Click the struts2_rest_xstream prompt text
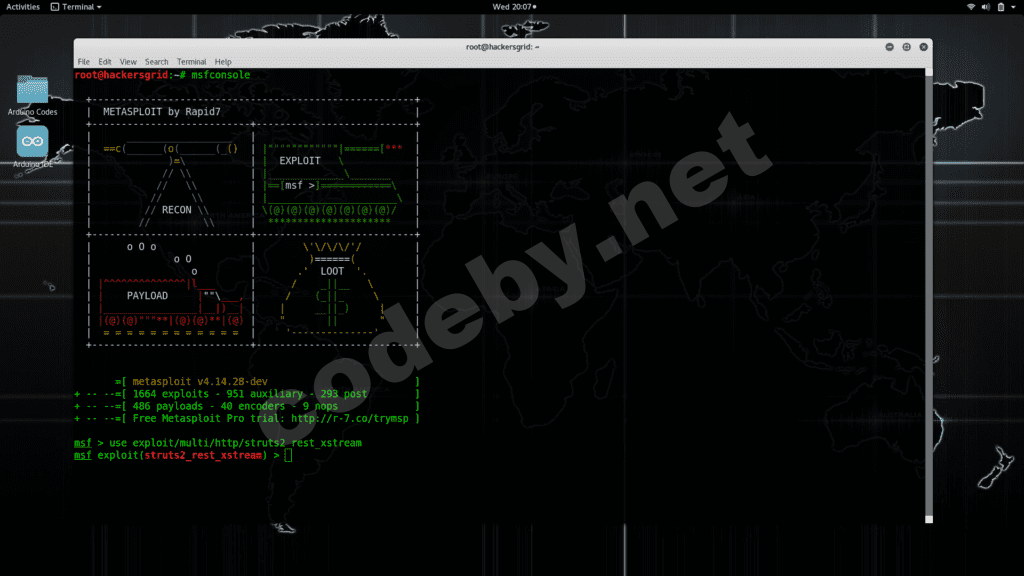 point(203,455)
